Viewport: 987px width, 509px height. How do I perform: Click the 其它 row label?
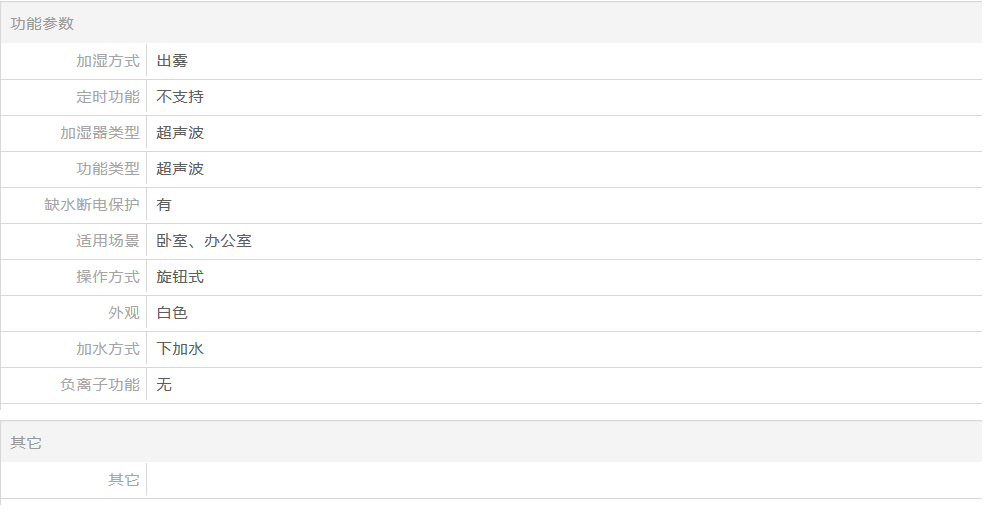[123, 480]
